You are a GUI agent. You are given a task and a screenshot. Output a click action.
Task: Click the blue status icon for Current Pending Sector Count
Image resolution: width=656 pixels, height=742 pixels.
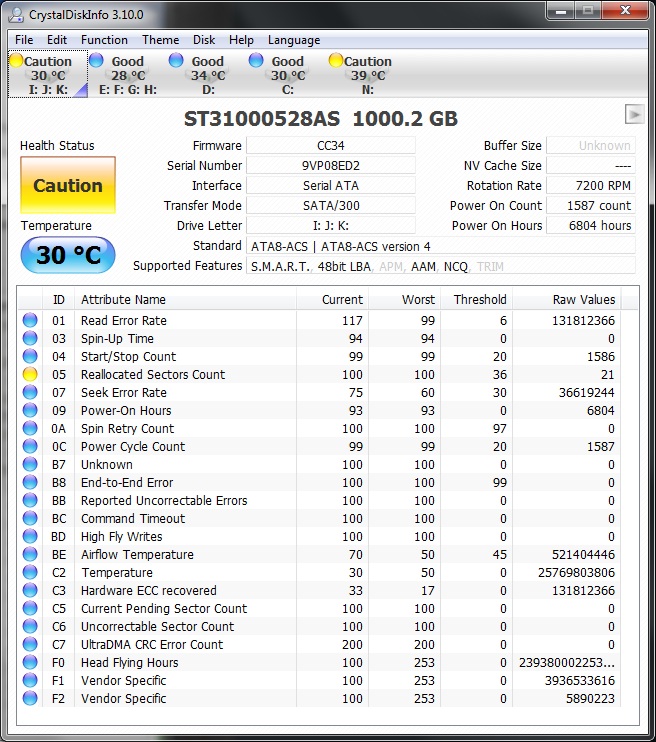[x=30, y=608]
